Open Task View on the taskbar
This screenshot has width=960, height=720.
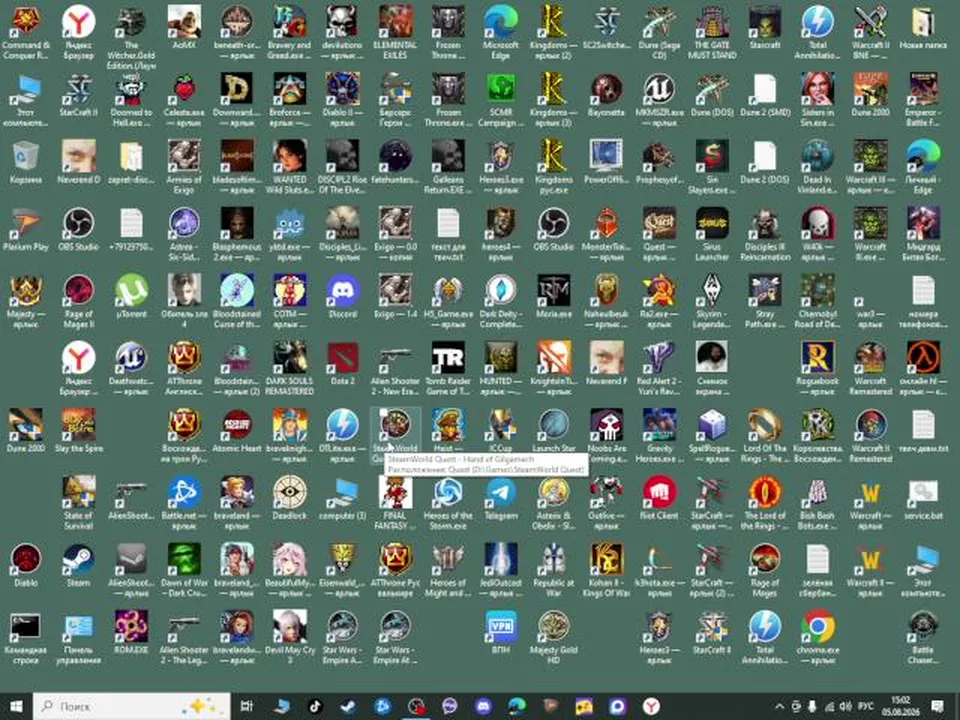coord(247,707)
